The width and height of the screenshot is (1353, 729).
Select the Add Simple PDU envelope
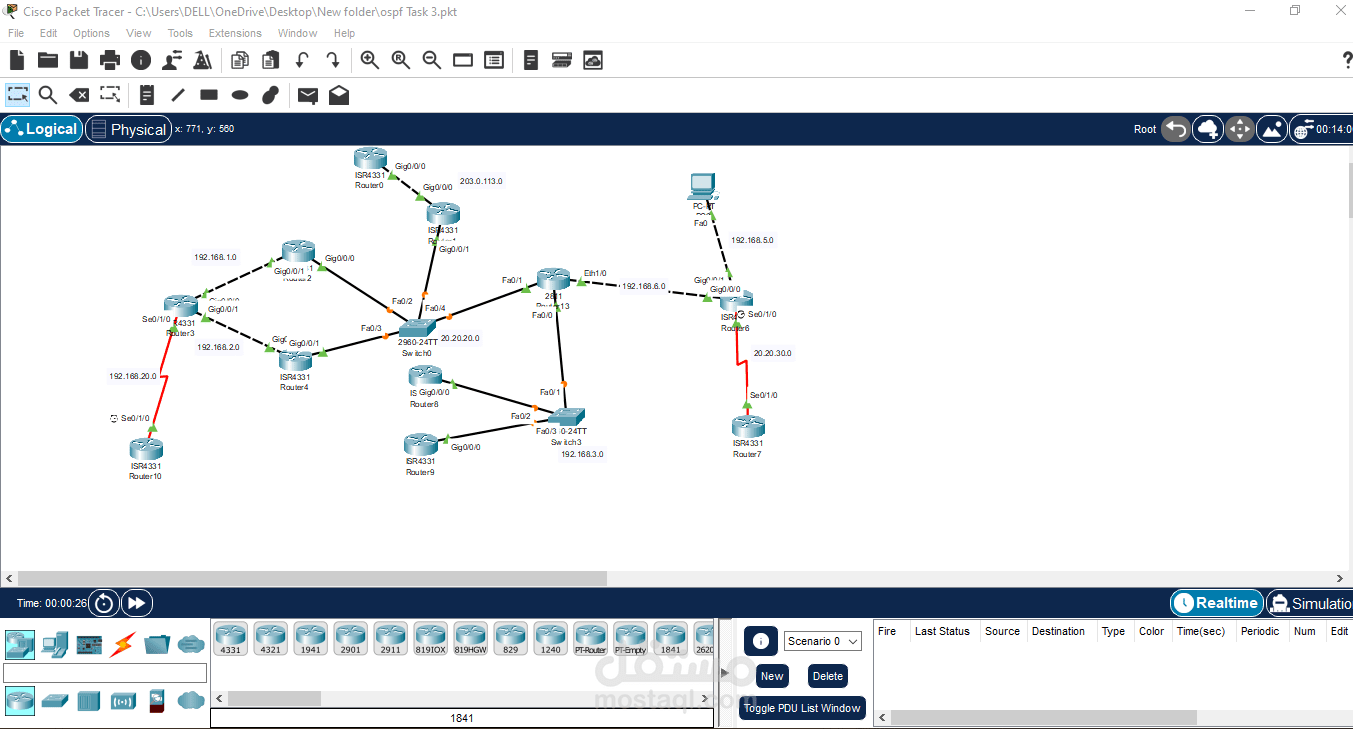pos(308,95)
